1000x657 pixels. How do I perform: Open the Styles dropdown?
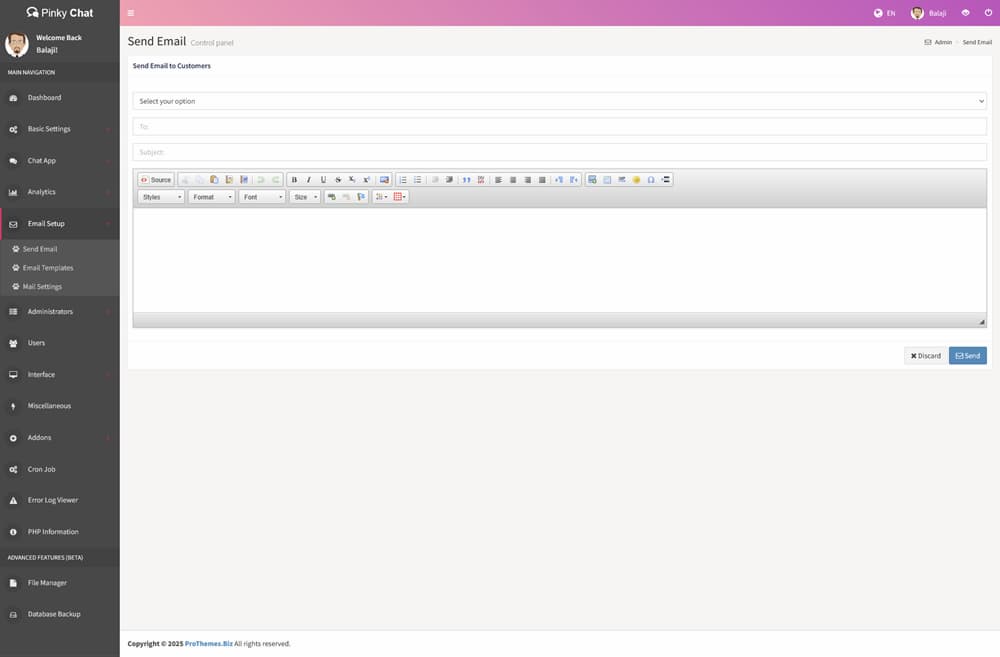(161, 197)
